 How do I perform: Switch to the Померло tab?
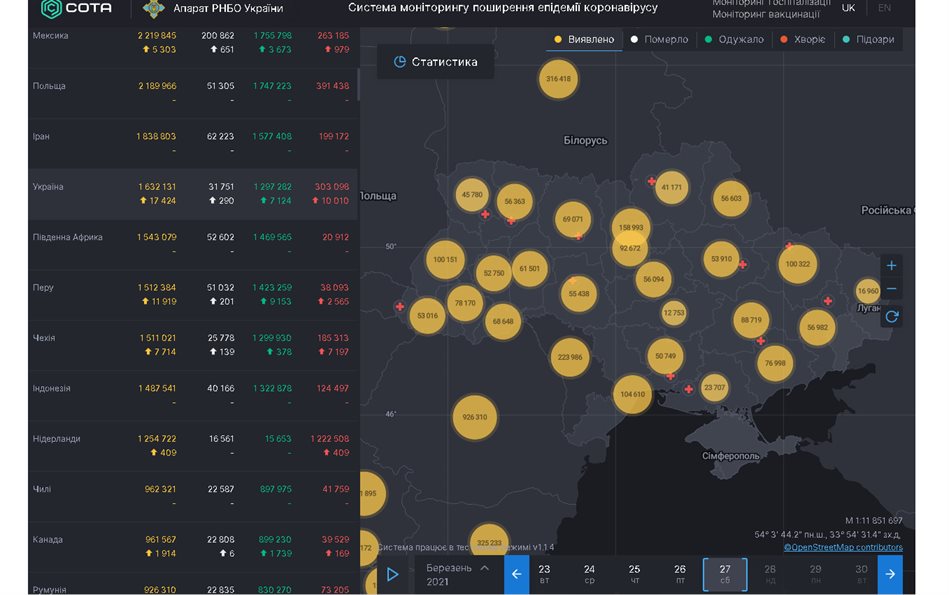pos(659,39)
